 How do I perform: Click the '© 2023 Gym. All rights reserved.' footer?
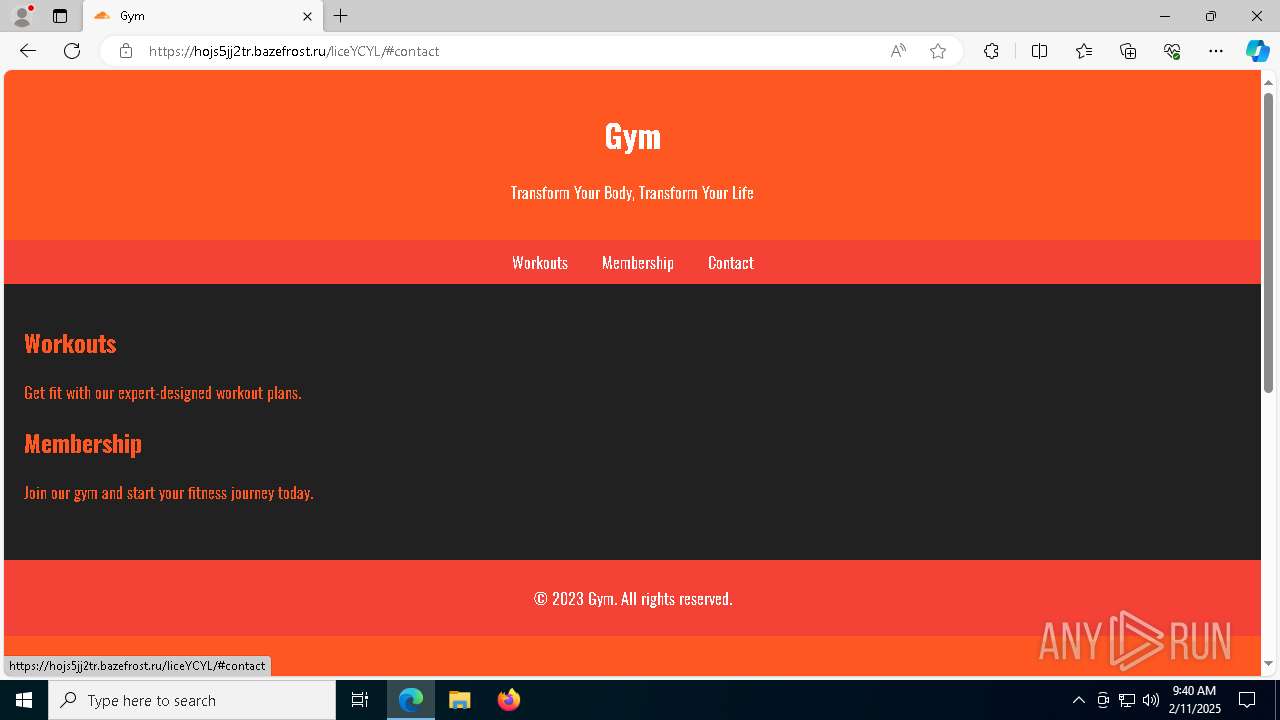(633, 599)
